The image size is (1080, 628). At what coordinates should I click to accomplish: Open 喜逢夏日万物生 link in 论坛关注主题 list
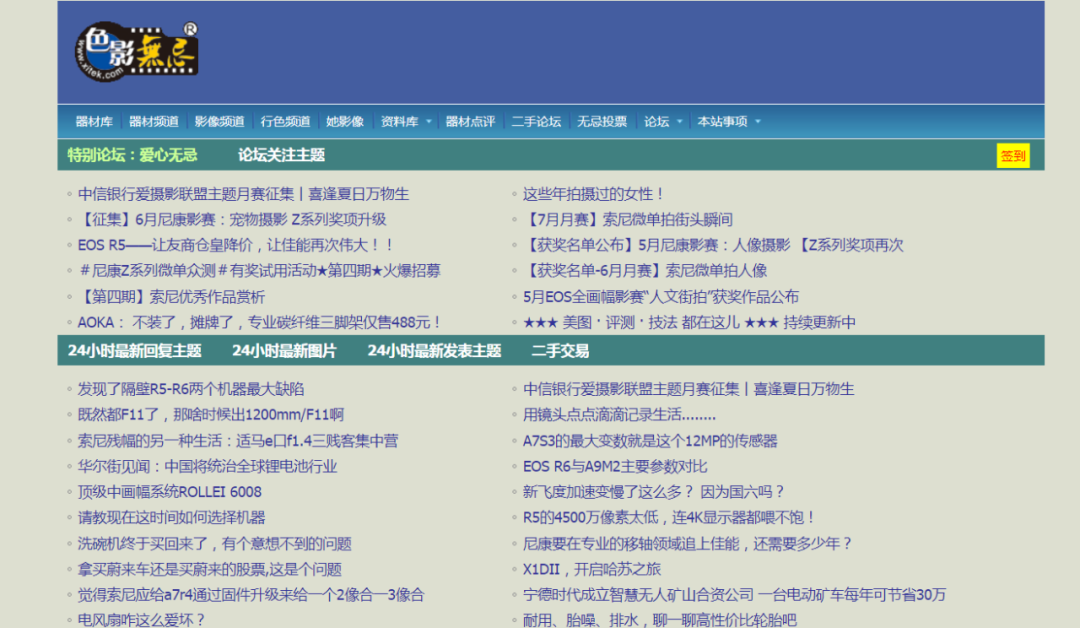[x=243, y=194]
